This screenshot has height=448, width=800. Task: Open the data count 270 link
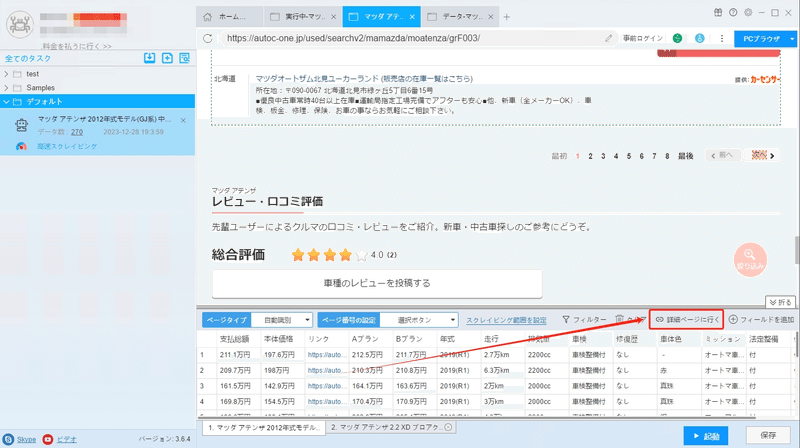77,132
